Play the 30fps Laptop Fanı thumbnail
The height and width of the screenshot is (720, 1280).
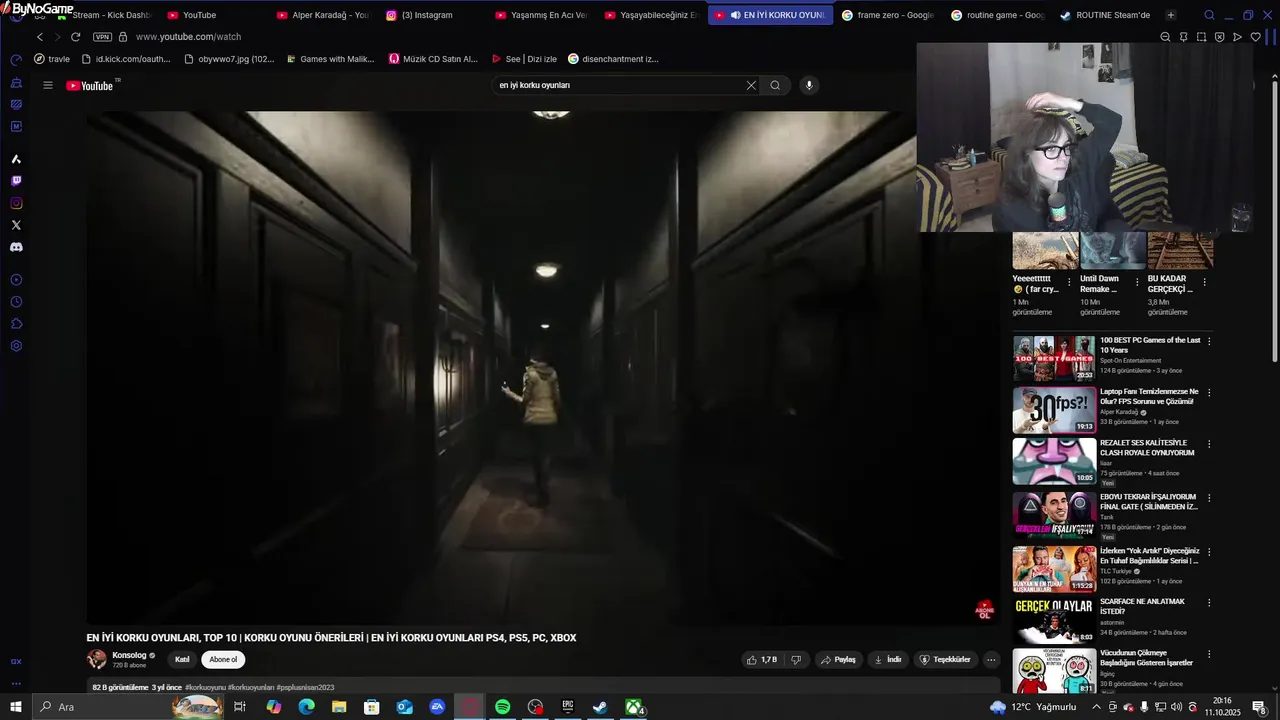click(x=1054, y=410)
